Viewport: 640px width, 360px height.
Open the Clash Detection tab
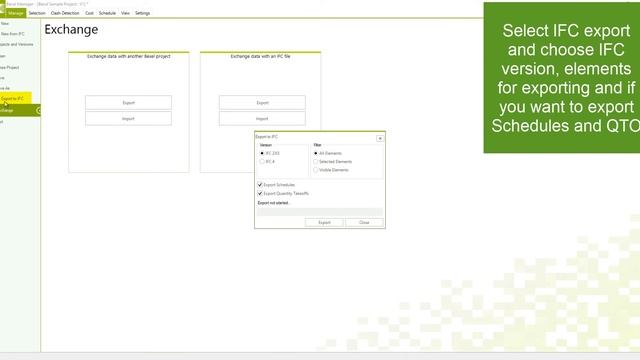coord(65,13)
